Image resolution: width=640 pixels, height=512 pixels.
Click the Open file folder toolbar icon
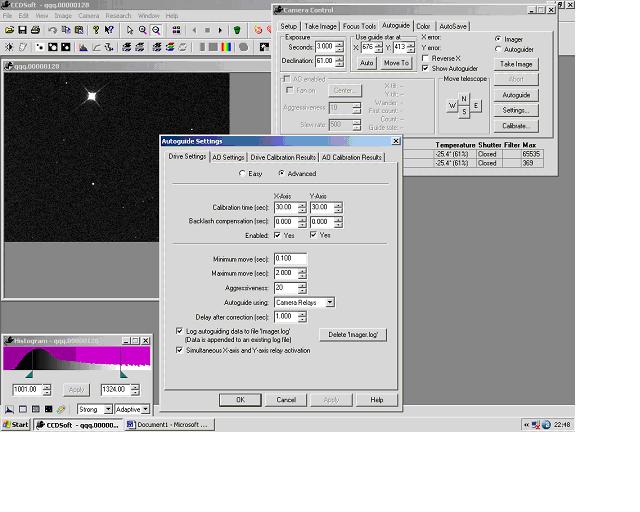click(x=9, y=30)
